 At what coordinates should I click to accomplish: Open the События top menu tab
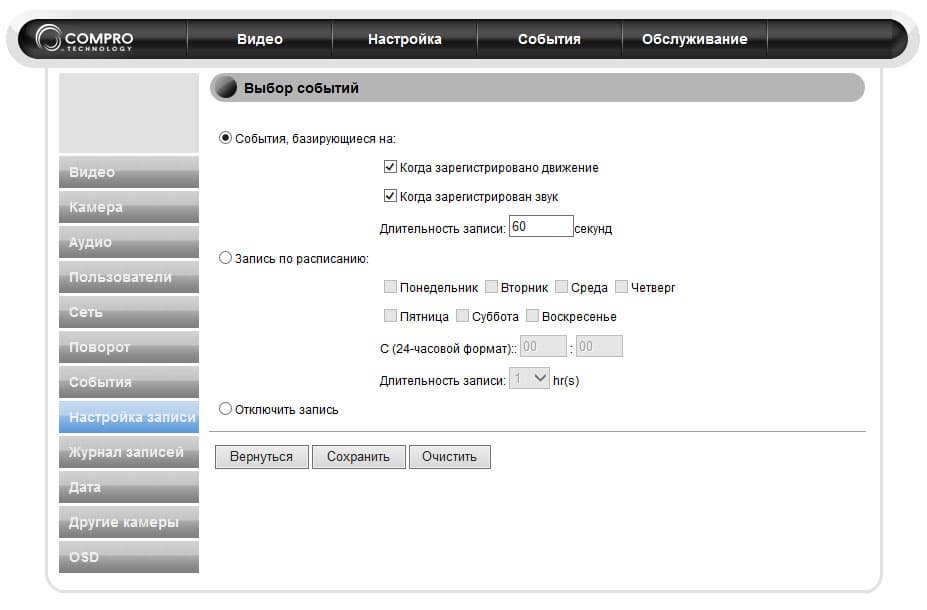pyautogui.click(x=549, y=39)
